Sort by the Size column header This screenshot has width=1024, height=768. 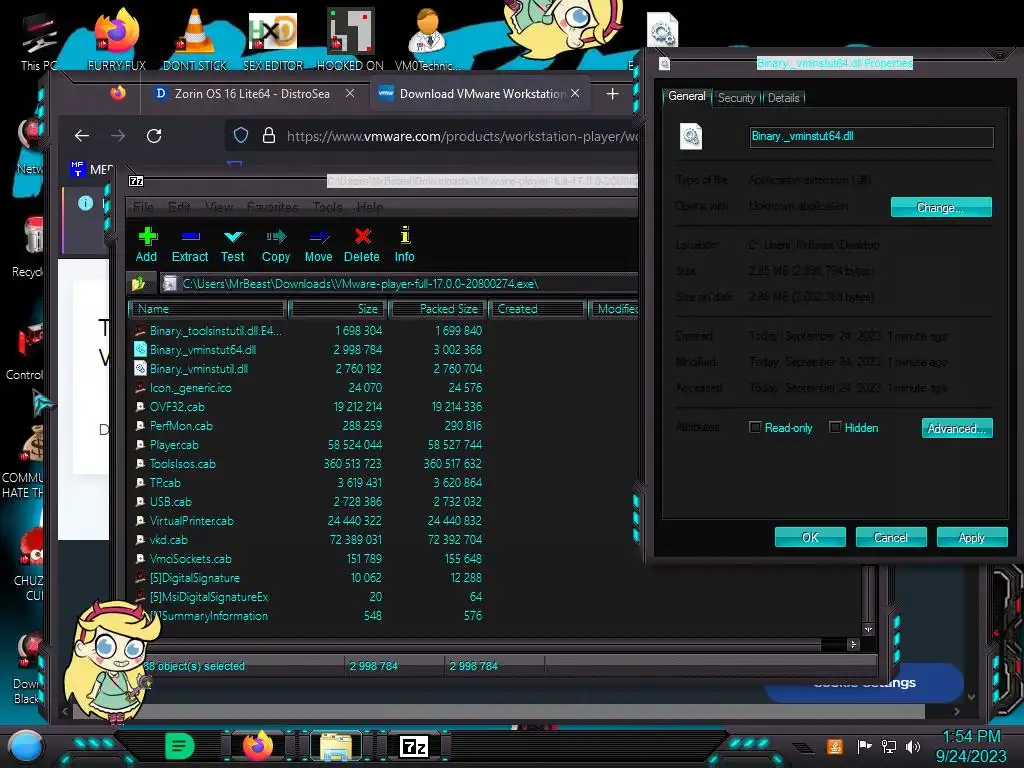coord(338,309)
